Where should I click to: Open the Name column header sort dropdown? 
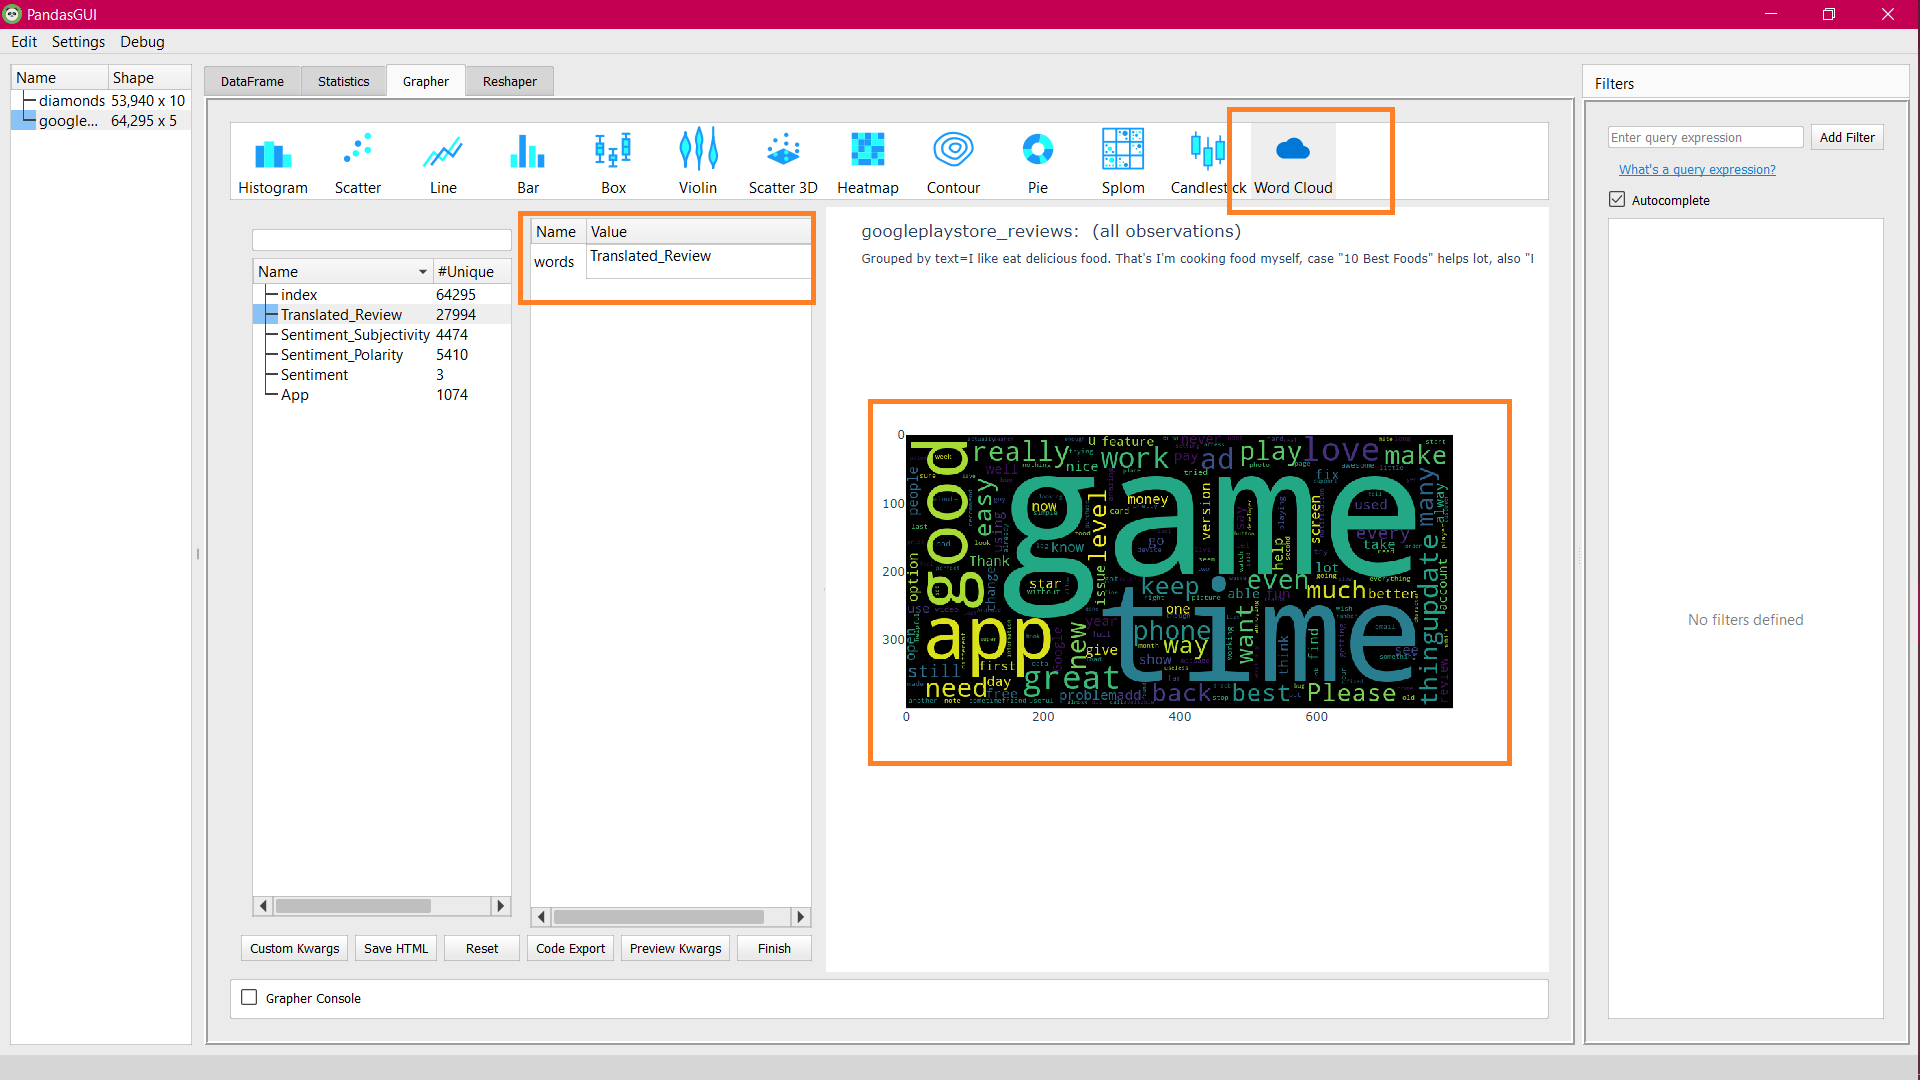pyautogui.click(x=423, y=272)
